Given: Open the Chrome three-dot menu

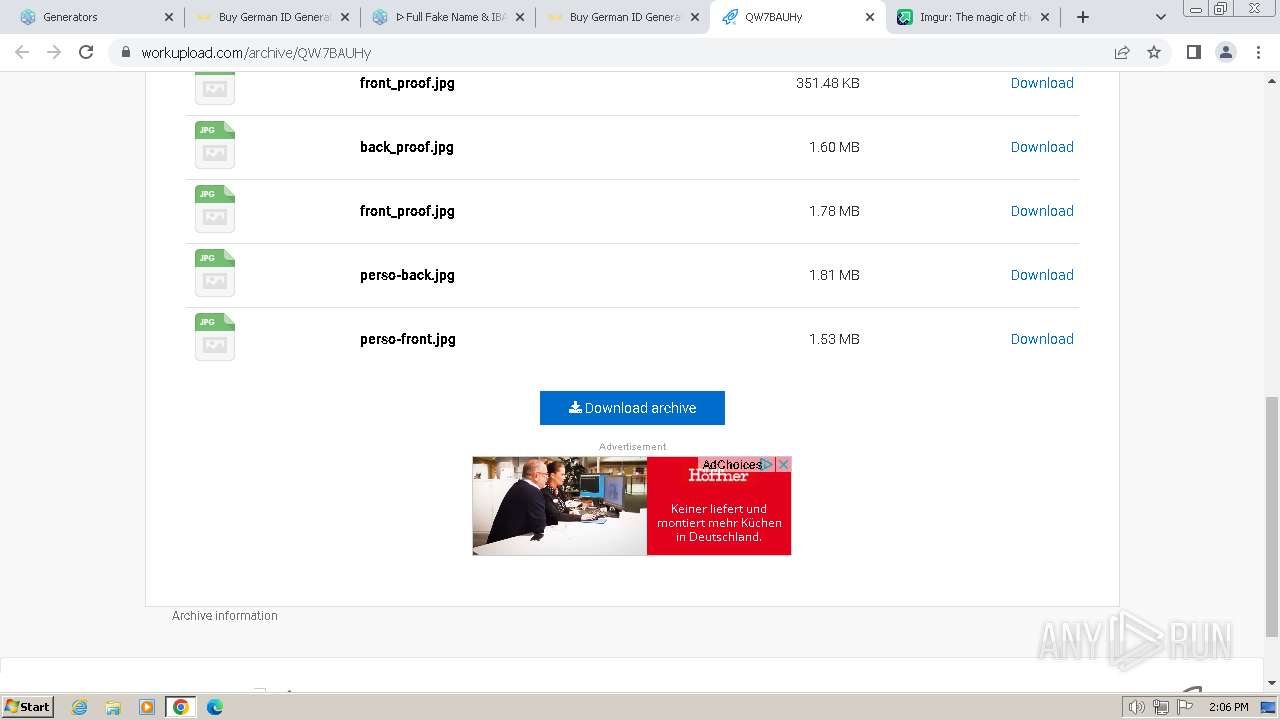Looking at the screenshot, I should tap(1258, 52).
